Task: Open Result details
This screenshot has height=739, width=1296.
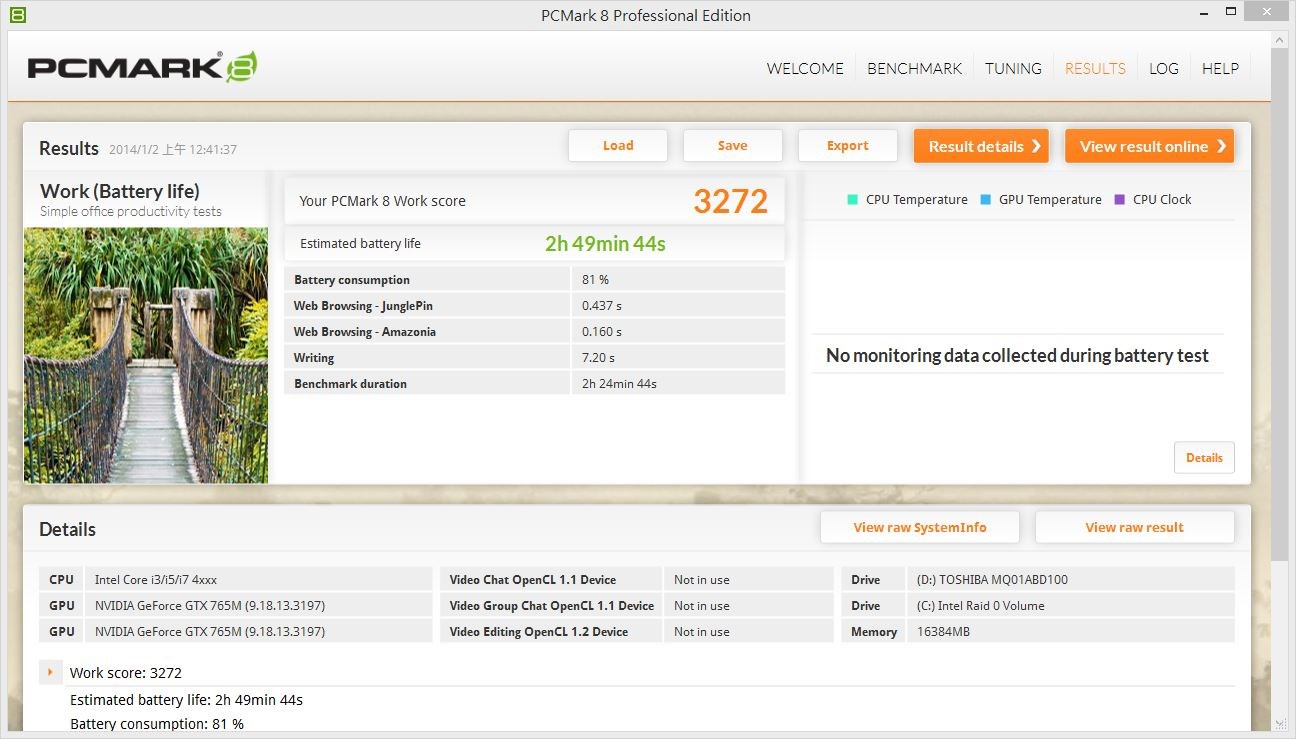Action: (x=981, y=146)
